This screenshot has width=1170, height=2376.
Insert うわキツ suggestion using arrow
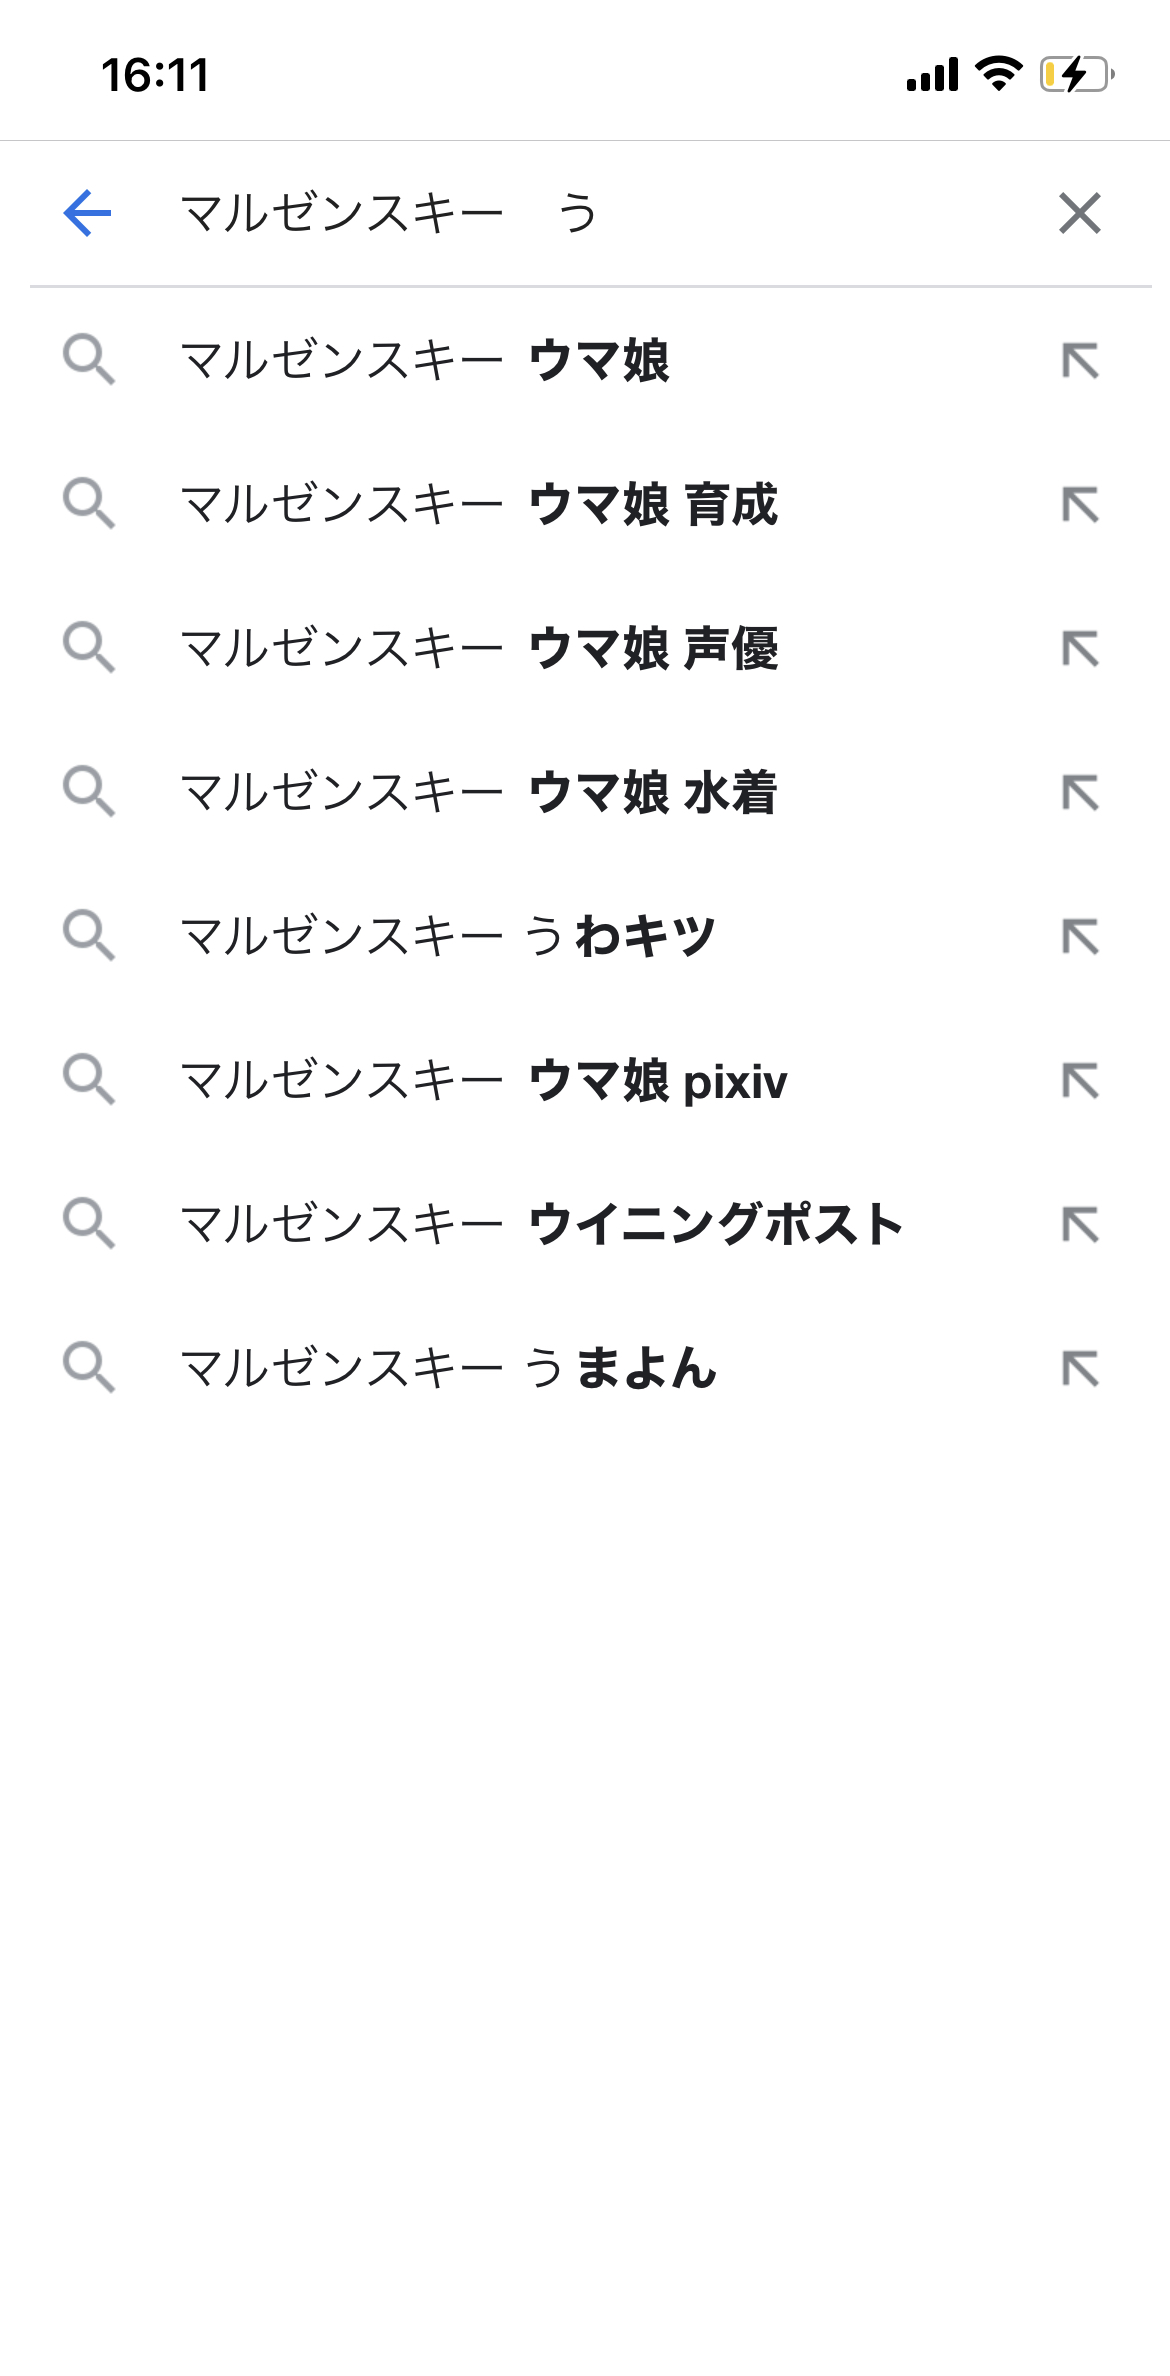[1080, 937]
